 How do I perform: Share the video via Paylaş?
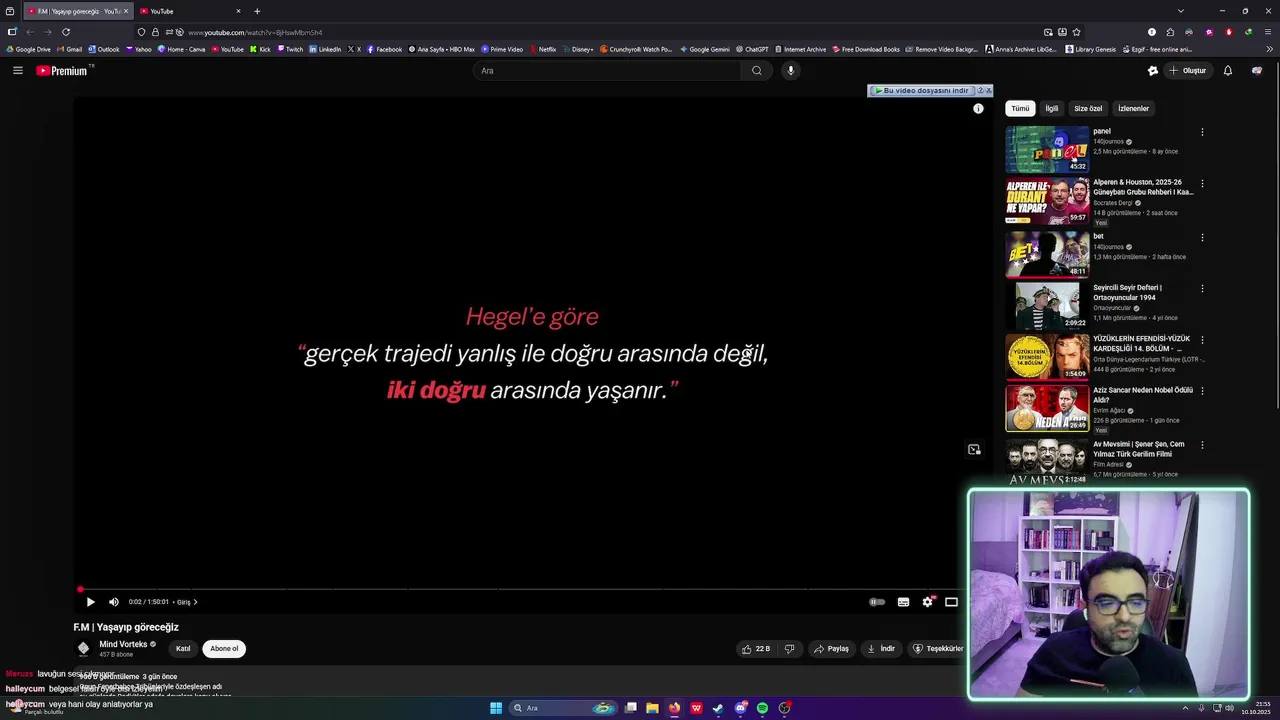point(831,649)
